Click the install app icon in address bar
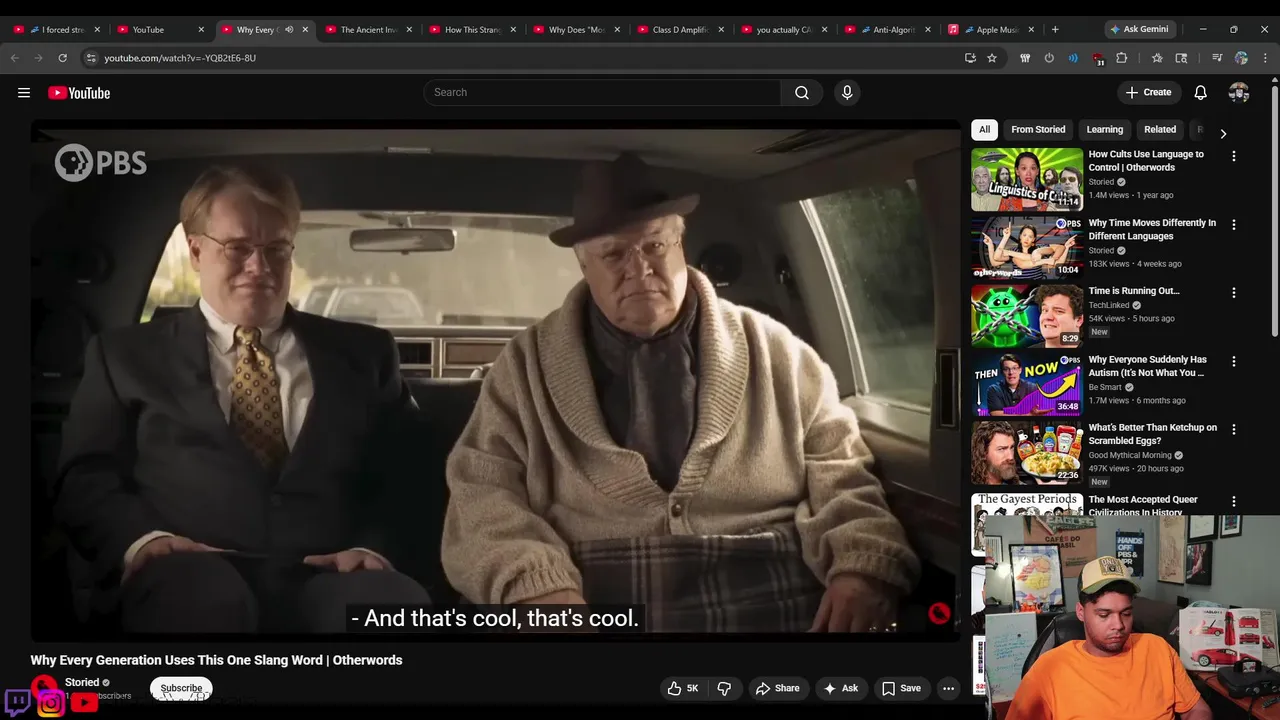 [970, 58]
